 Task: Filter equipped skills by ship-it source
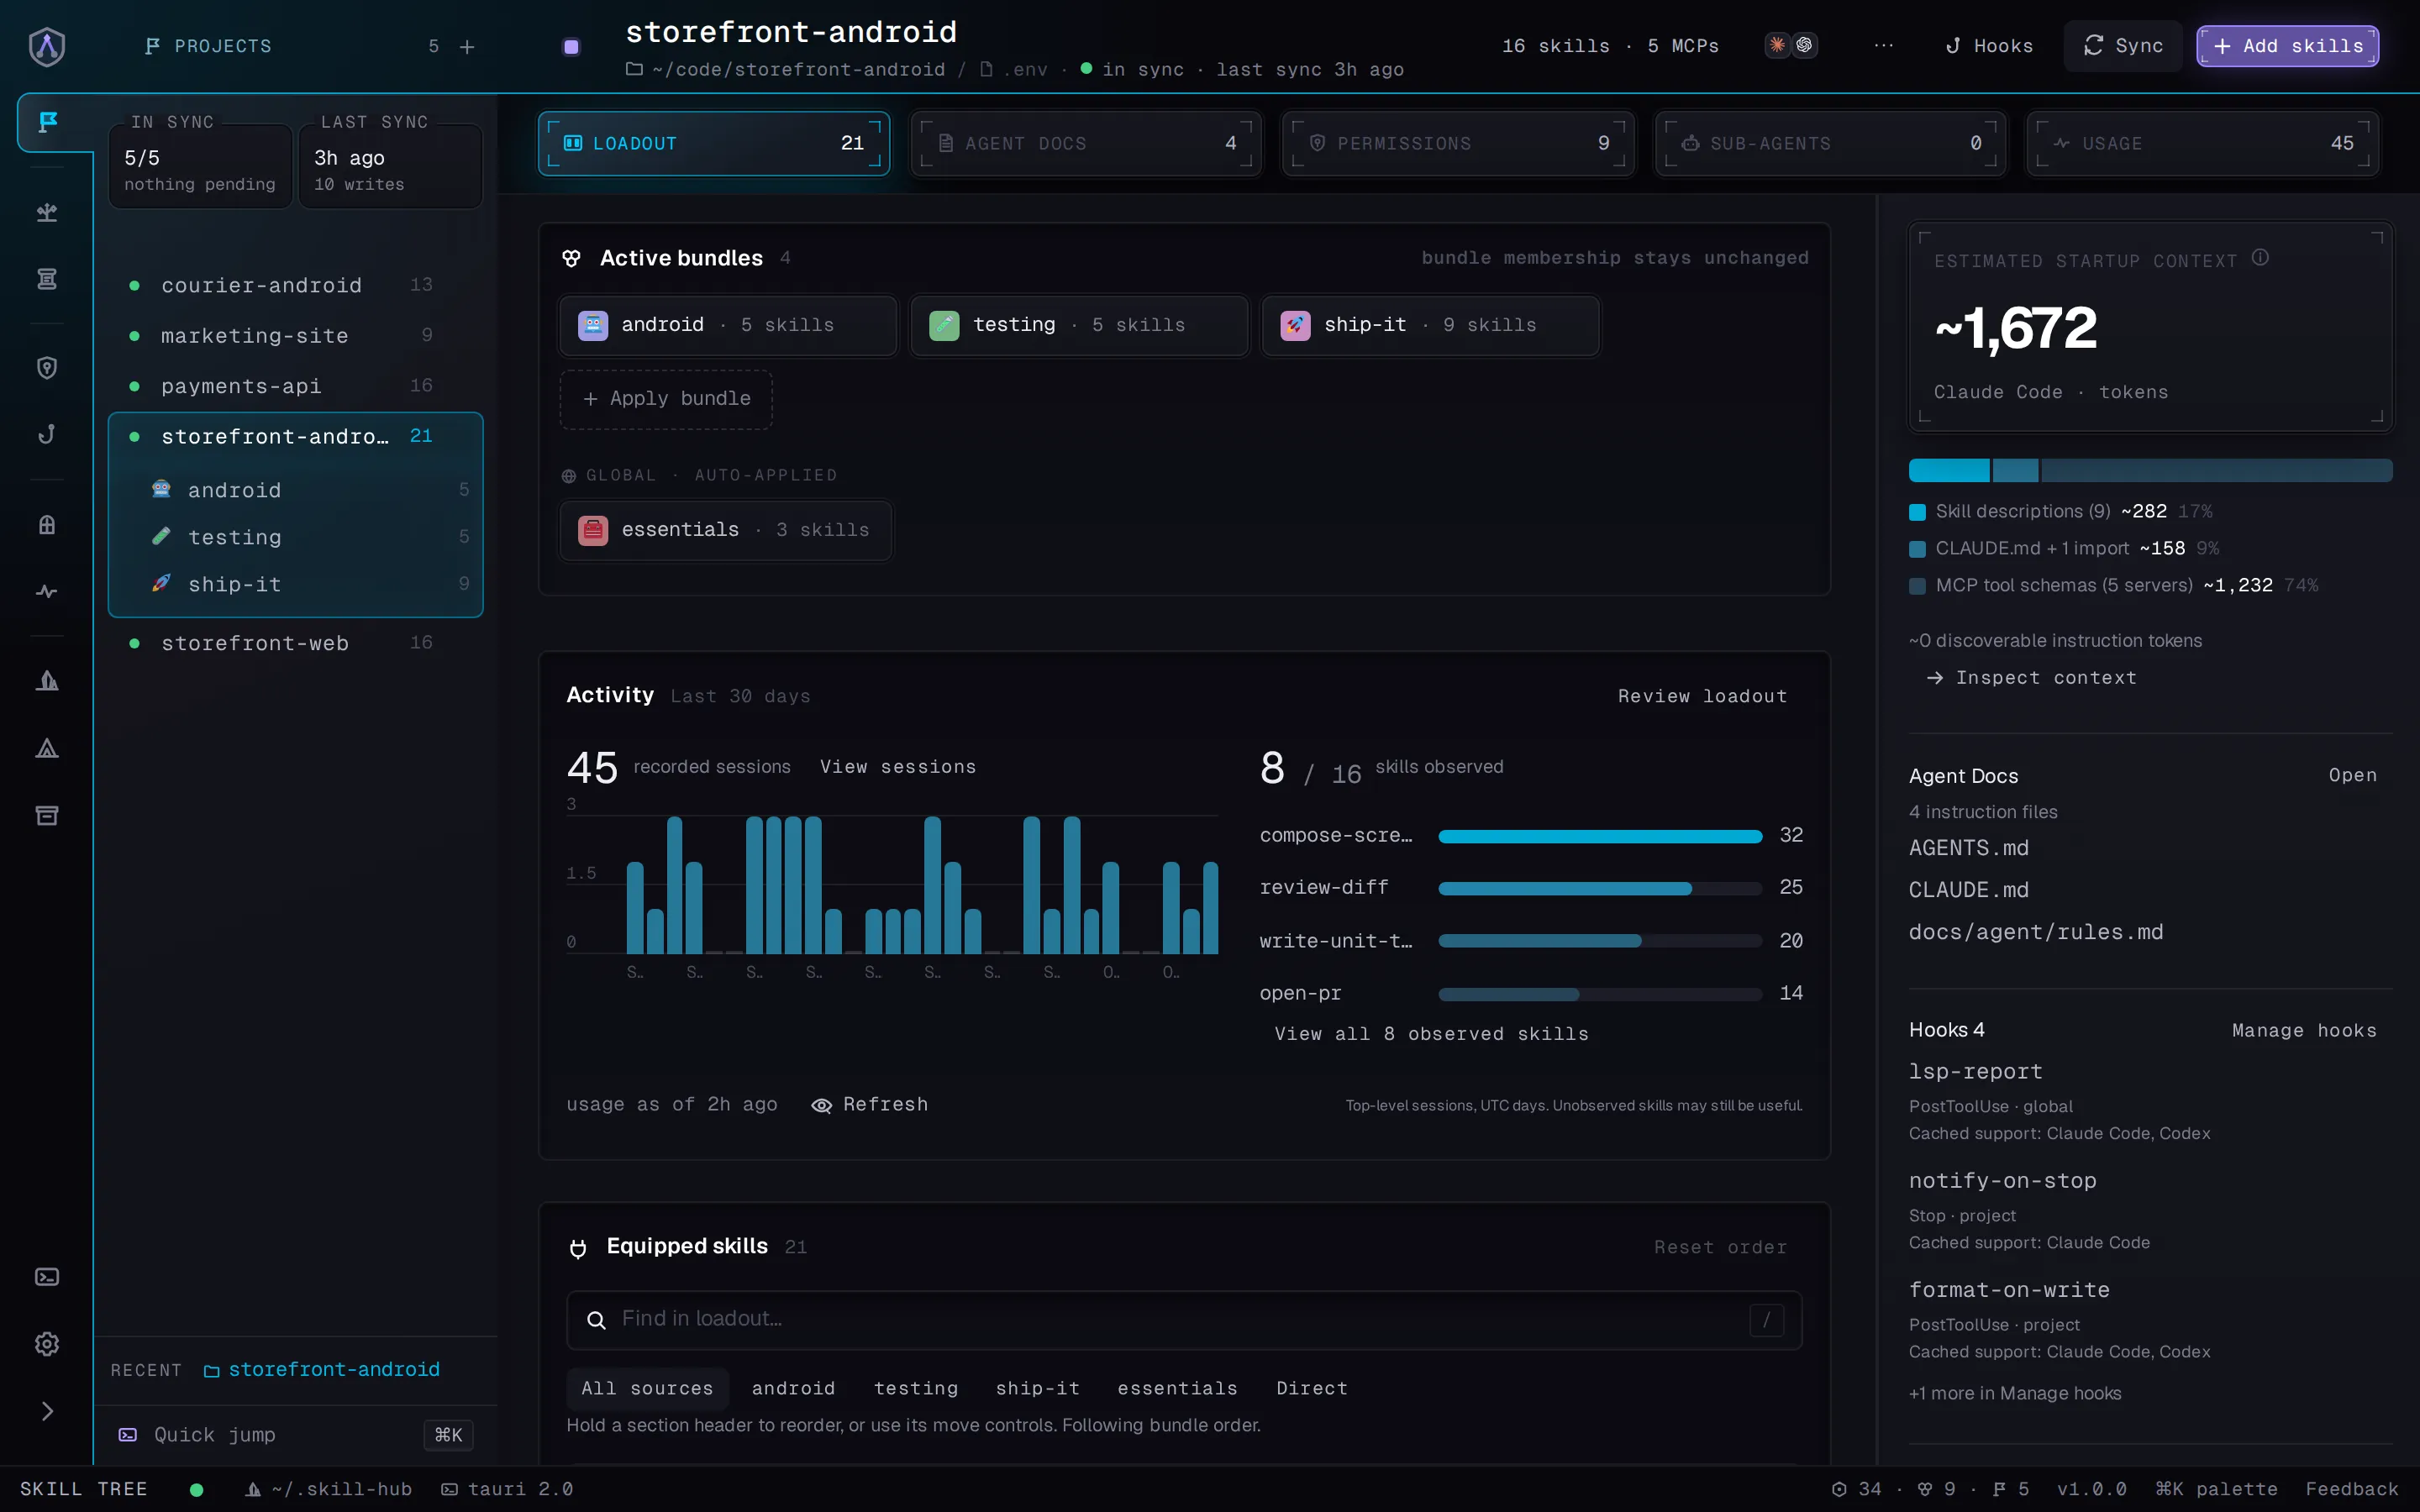tap(1037, 1388)
